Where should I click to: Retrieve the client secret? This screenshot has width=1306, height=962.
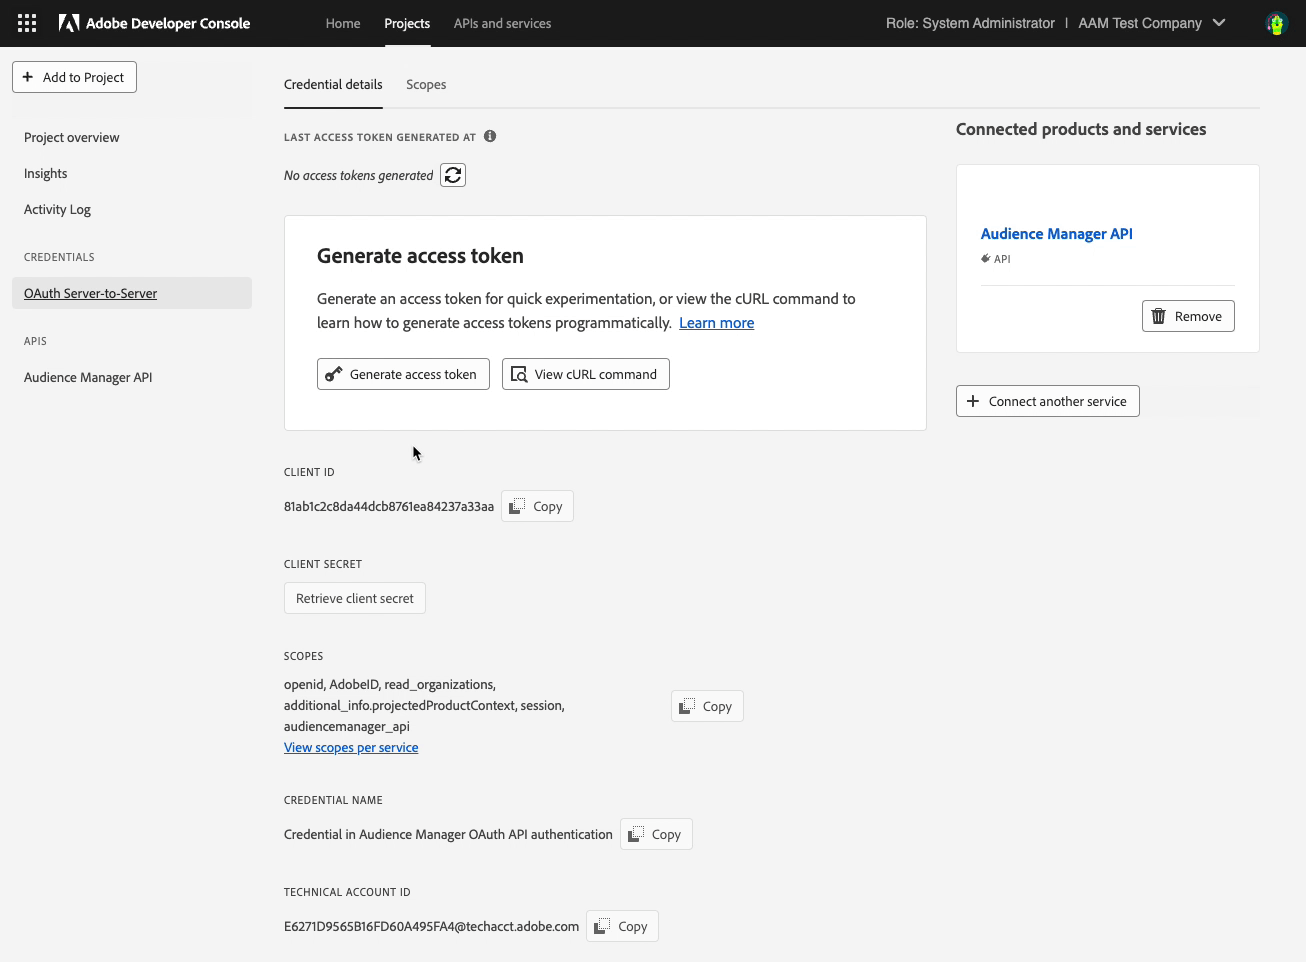click(354, 597)
